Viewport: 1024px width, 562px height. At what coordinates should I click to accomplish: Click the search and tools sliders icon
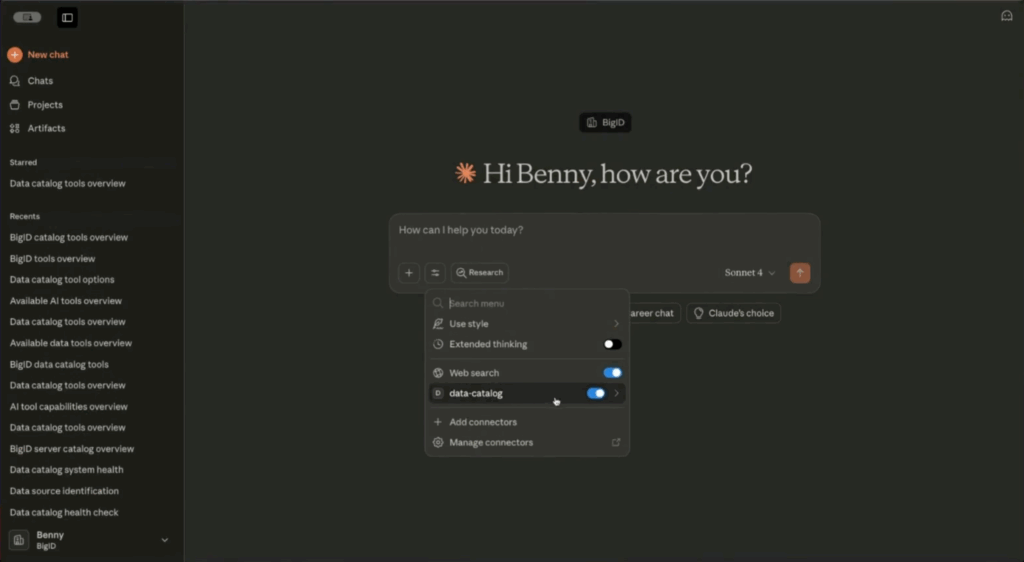coord(435,273)
